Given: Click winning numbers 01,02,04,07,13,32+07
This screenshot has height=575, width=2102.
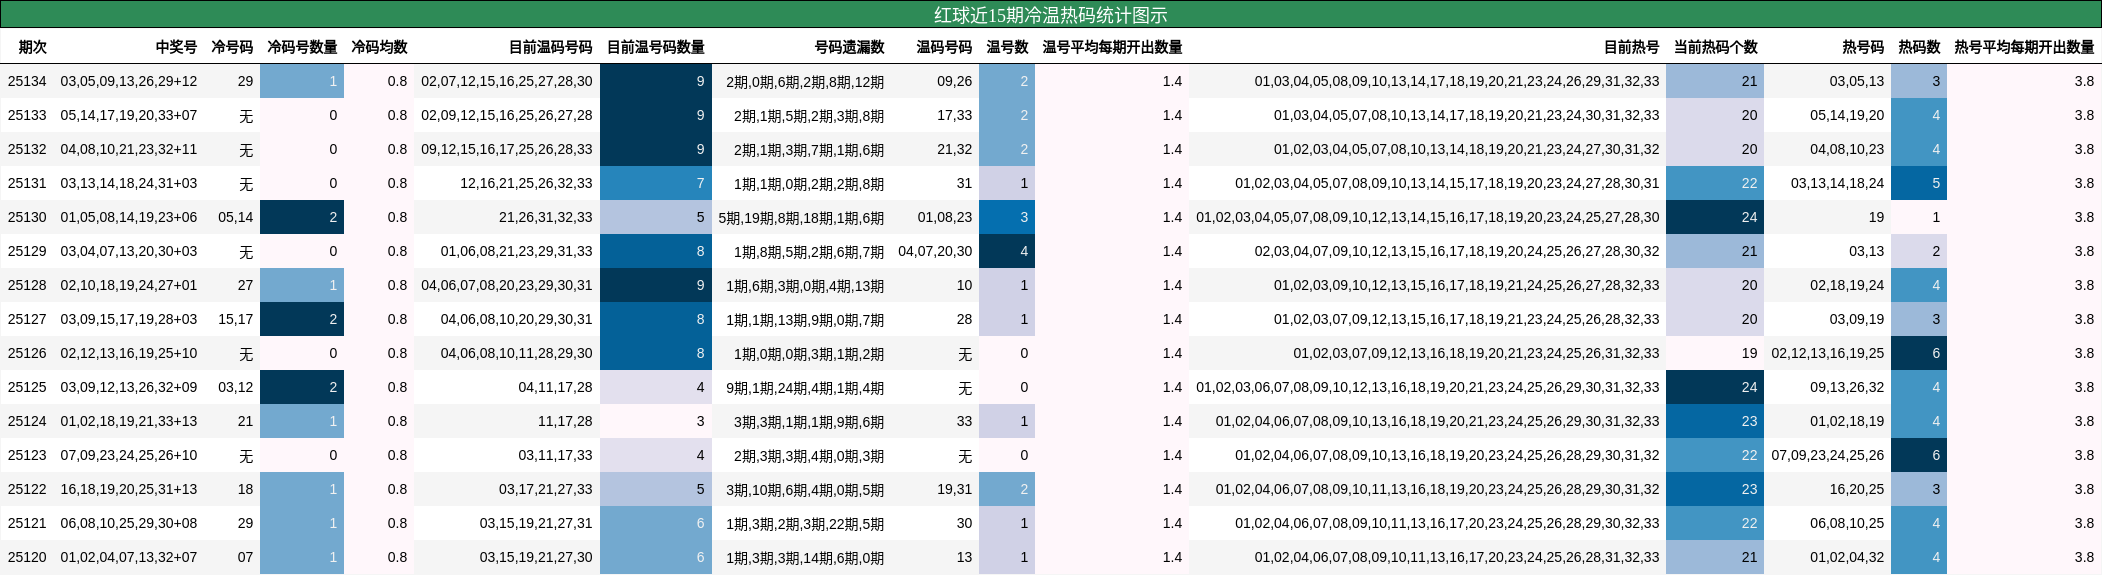Looking at the screenshot, I should pos(129,557).
